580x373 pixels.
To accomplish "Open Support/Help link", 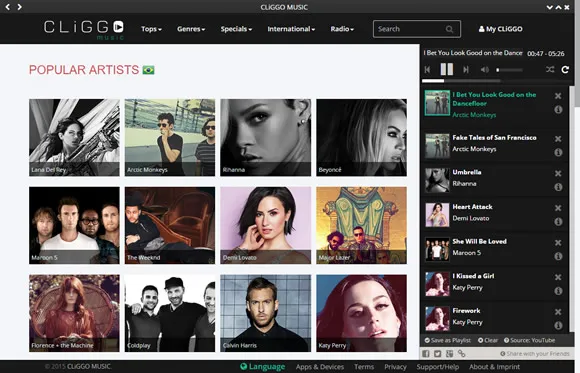I will (438, 367).
